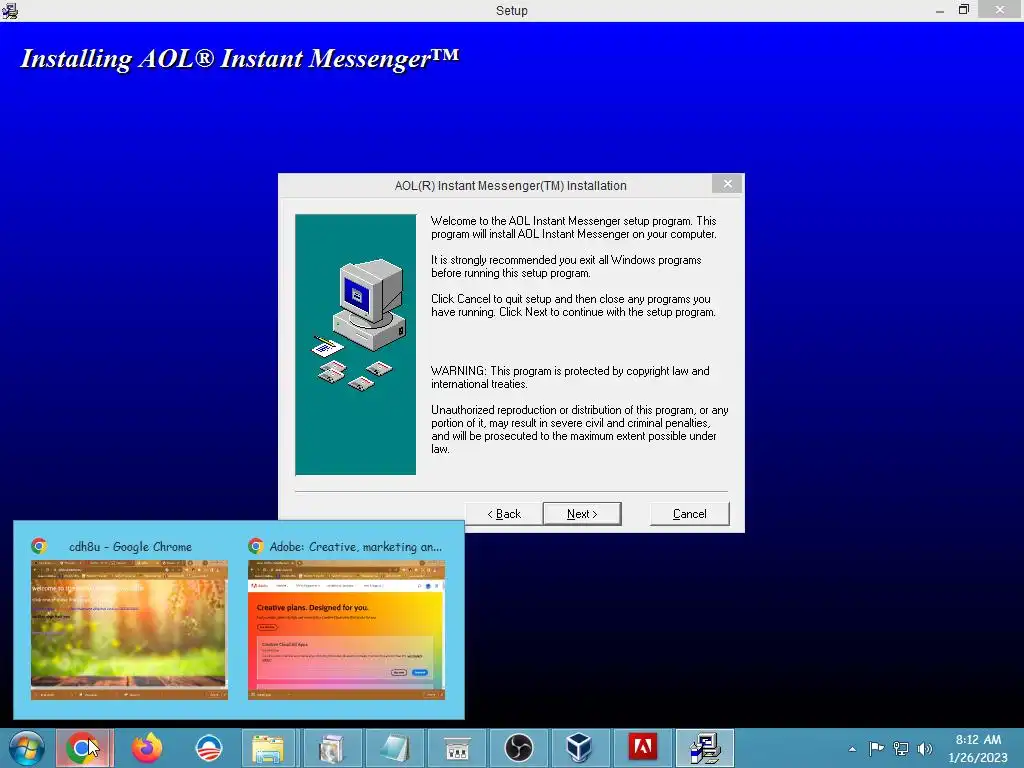Launch Firefox from the taskbar

point(147,748)
